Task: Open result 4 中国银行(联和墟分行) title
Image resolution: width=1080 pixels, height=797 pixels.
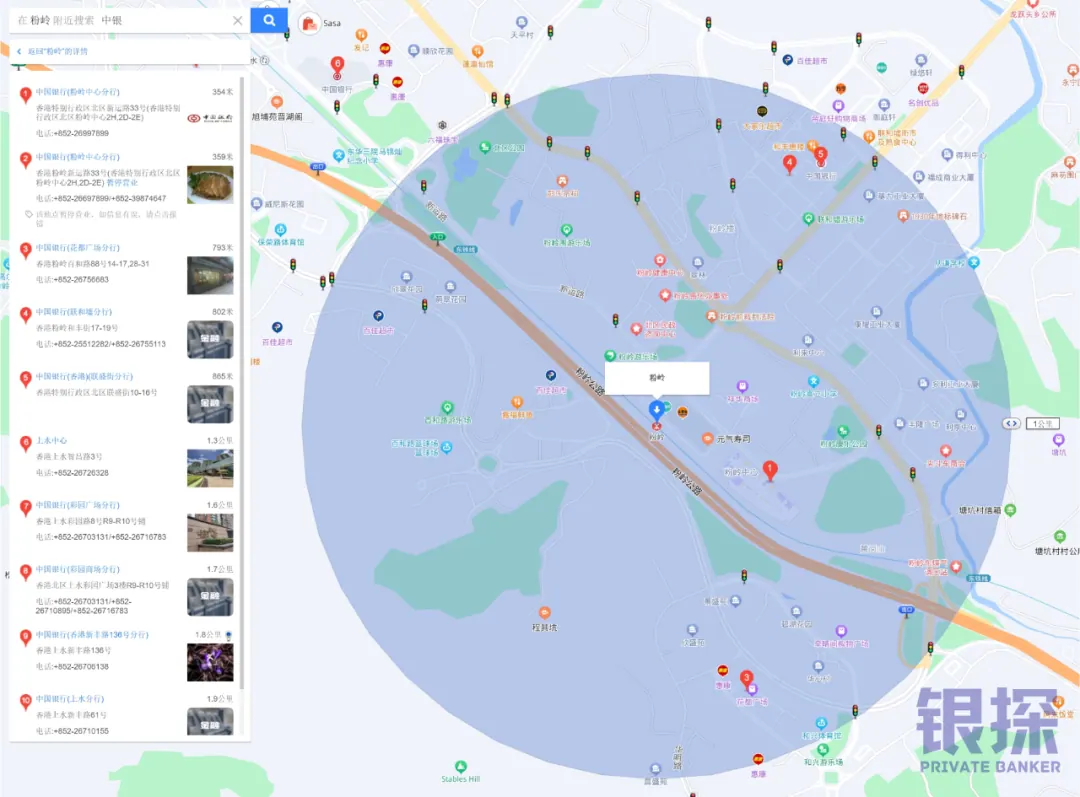Action: point(74,312)
